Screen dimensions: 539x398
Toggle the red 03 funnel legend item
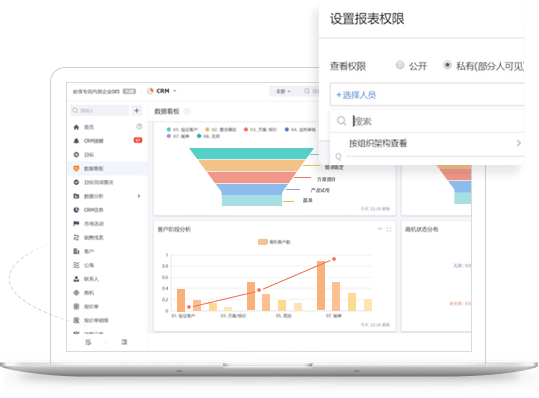(260, 130)
